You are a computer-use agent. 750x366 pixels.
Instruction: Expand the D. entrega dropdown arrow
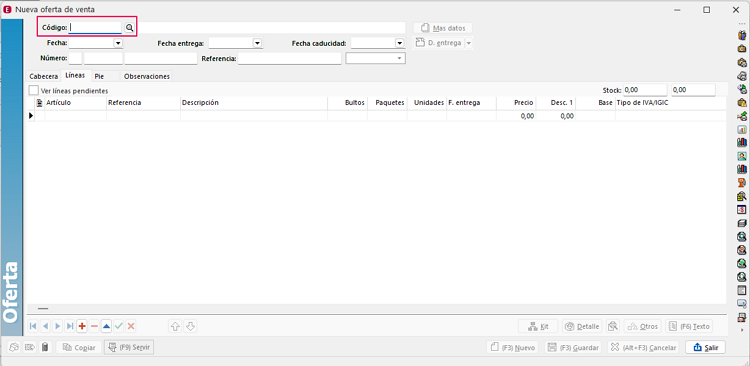[x=469, y=43]
